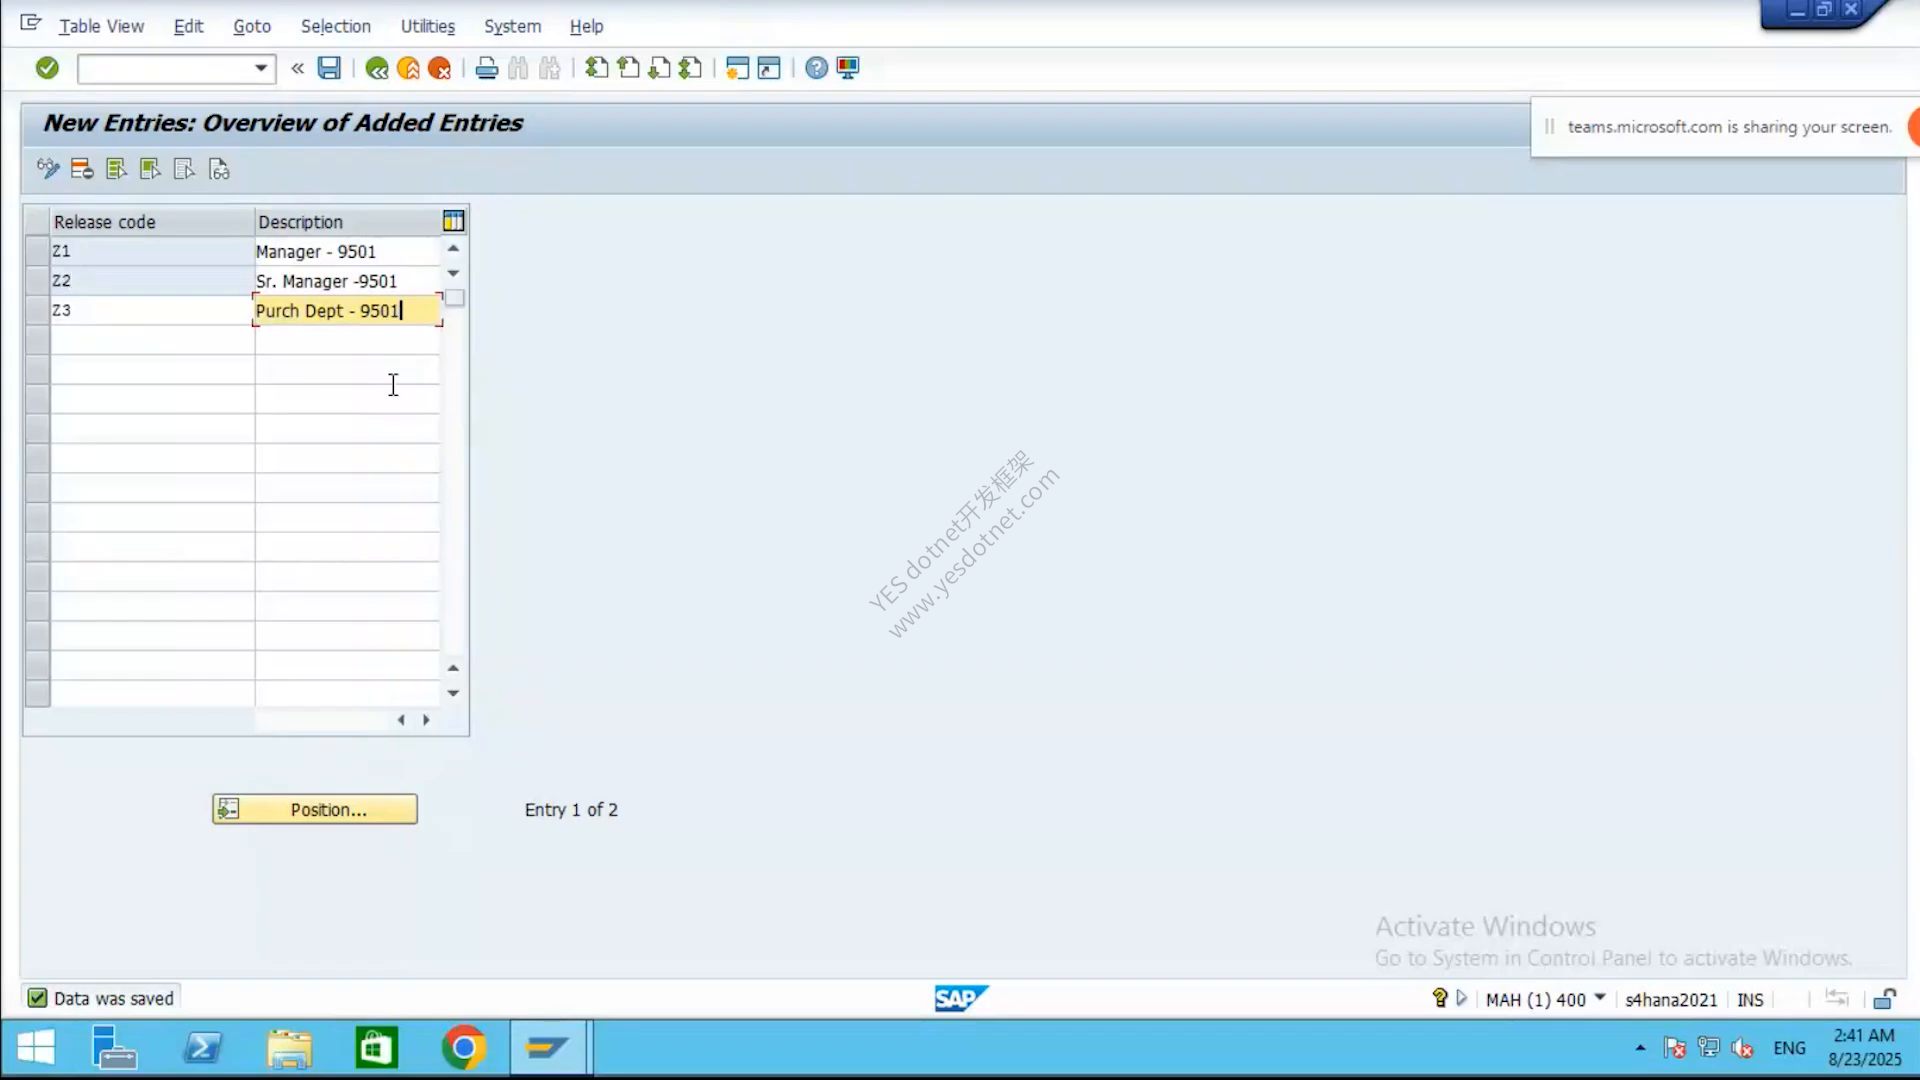Select row Z2 using its row selector
This screenshot has height=1080, width=1920.
[37, 281]
